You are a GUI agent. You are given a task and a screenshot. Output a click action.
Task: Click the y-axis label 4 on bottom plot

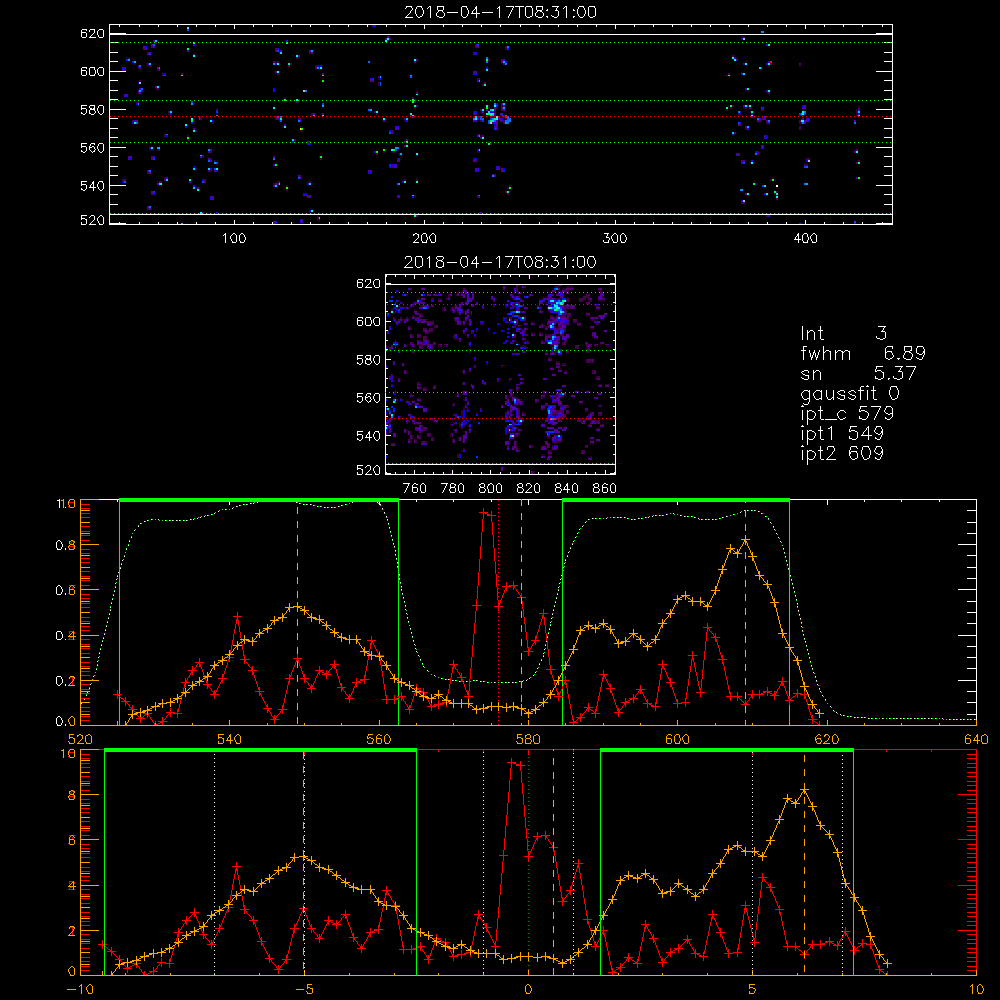point(71,886)
